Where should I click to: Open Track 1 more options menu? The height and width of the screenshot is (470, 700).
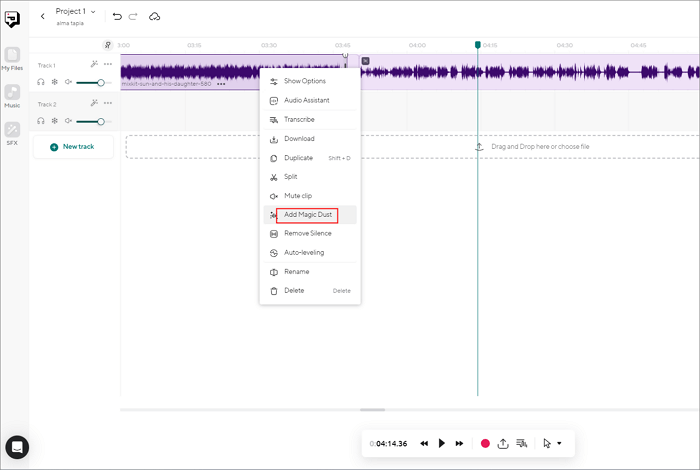[108, 64]
